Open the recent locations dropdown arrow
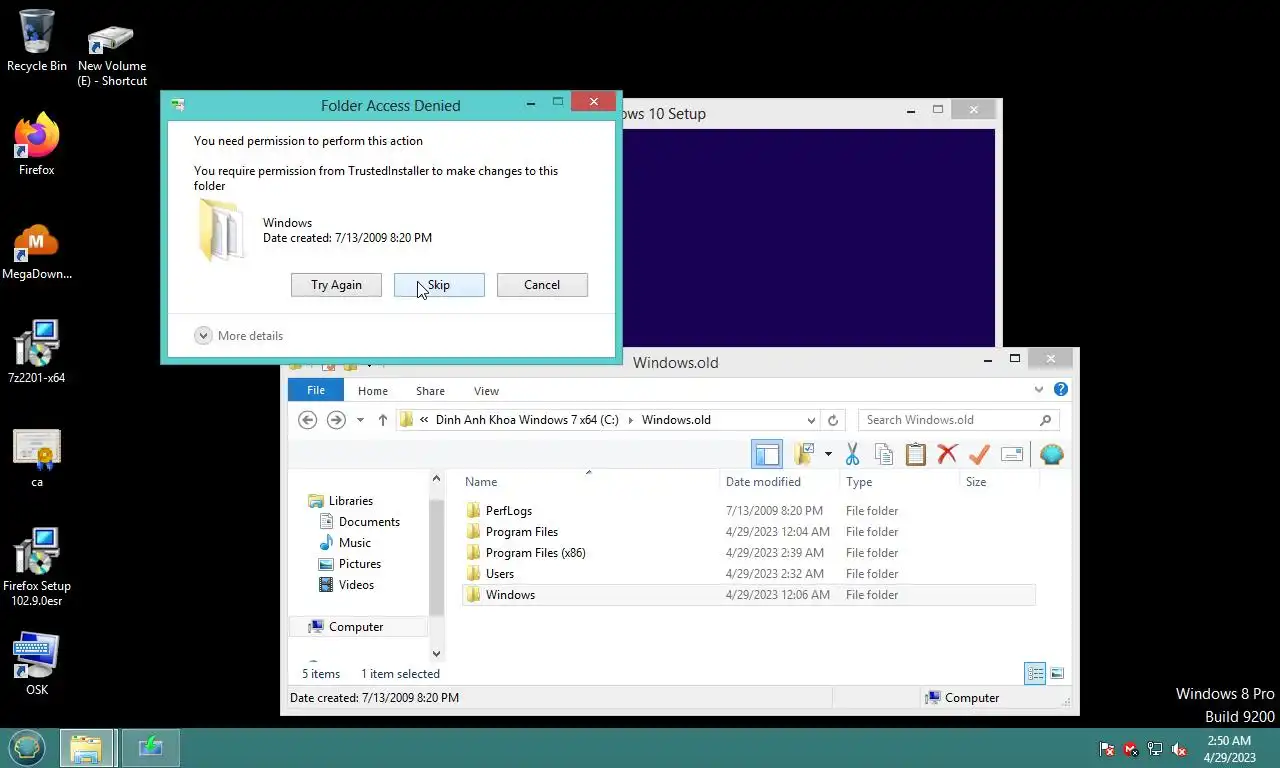The width and height of the screenshot is (1280, 768). pos(360,420)
